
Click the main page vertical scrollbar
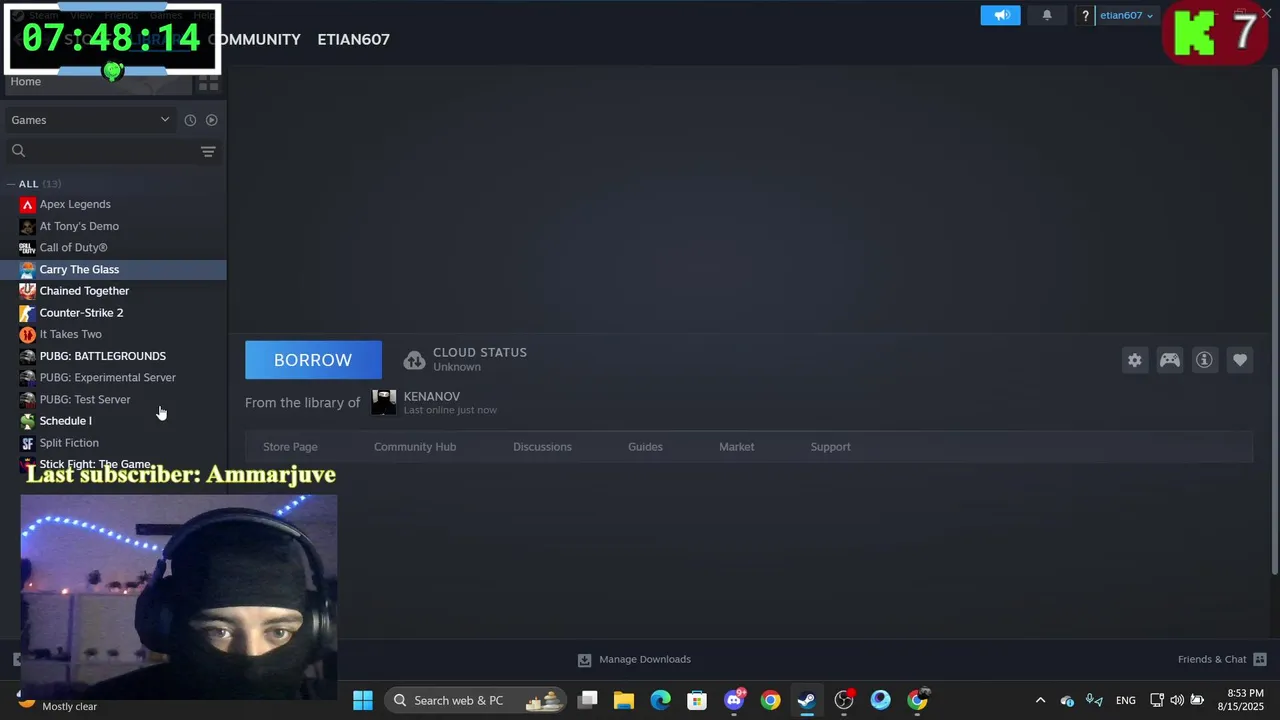click(x=1274, y=320)
